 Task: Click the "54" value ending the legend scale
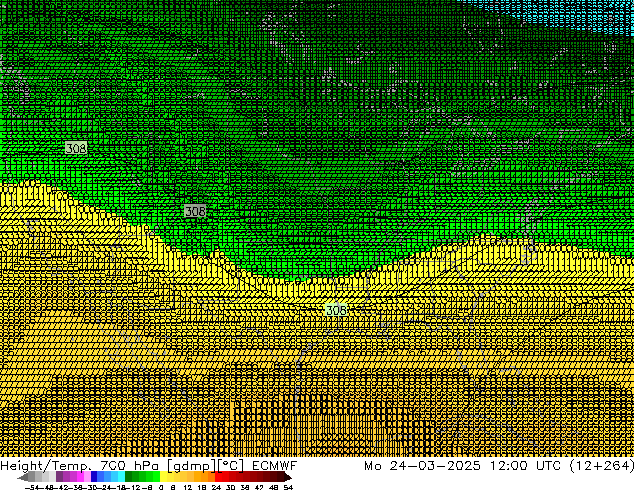coord(288,487)
